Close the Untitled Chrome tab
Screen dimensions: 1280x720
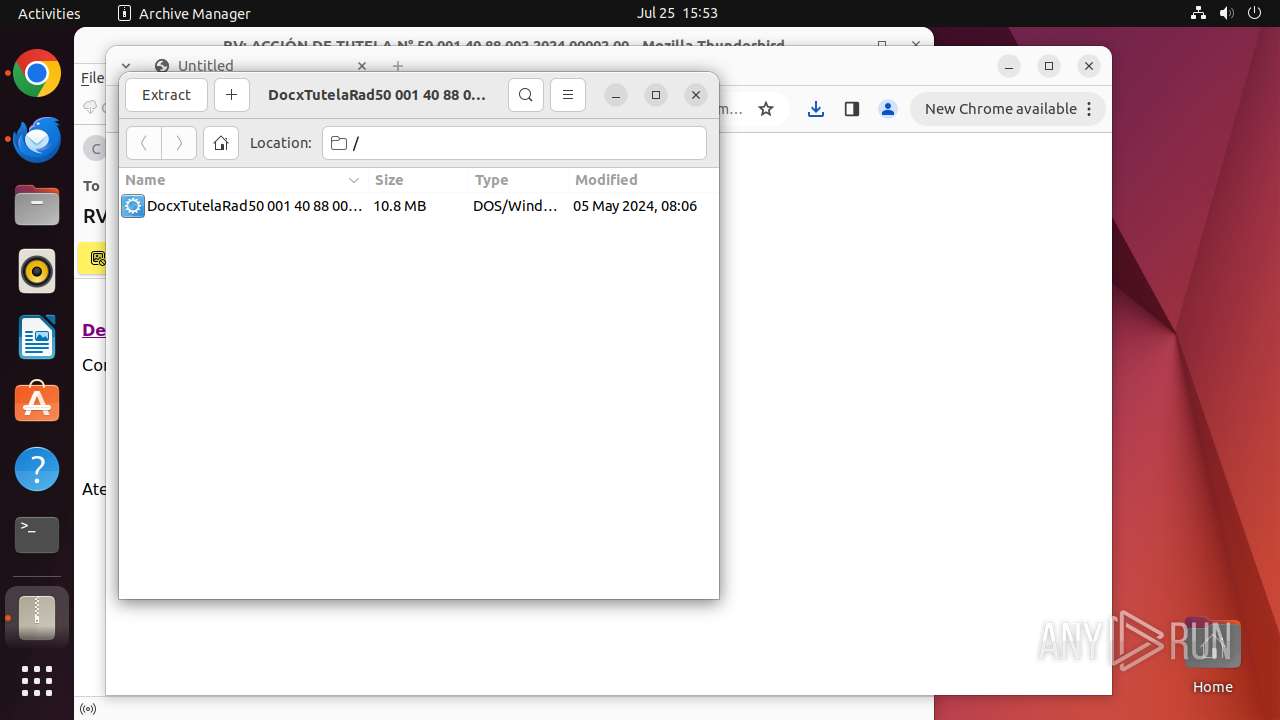[362, 66]
